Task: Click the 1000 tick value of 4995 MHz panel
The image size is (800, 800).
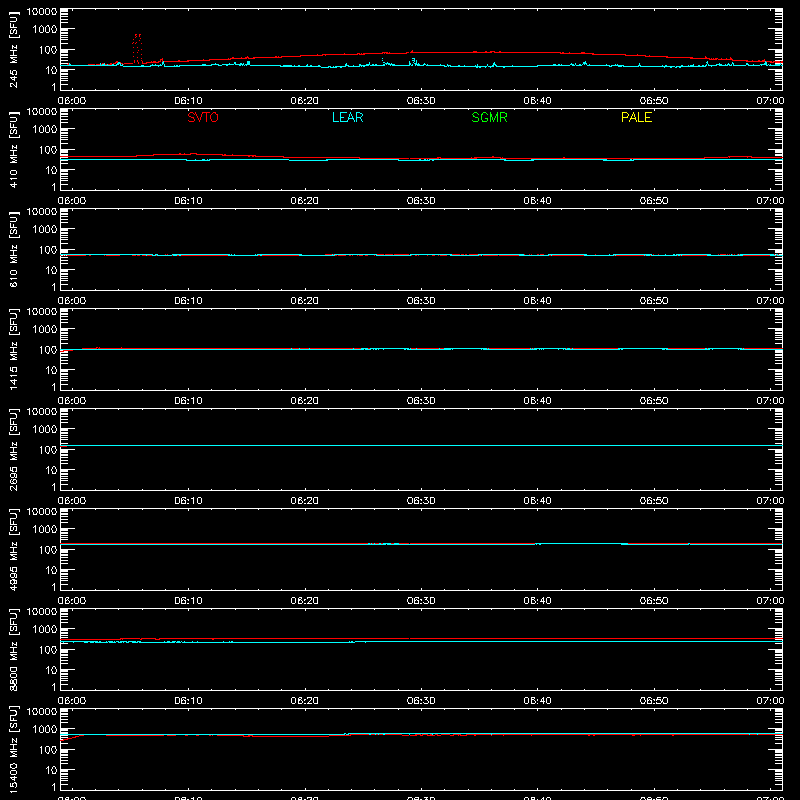Action: (45, 530)
